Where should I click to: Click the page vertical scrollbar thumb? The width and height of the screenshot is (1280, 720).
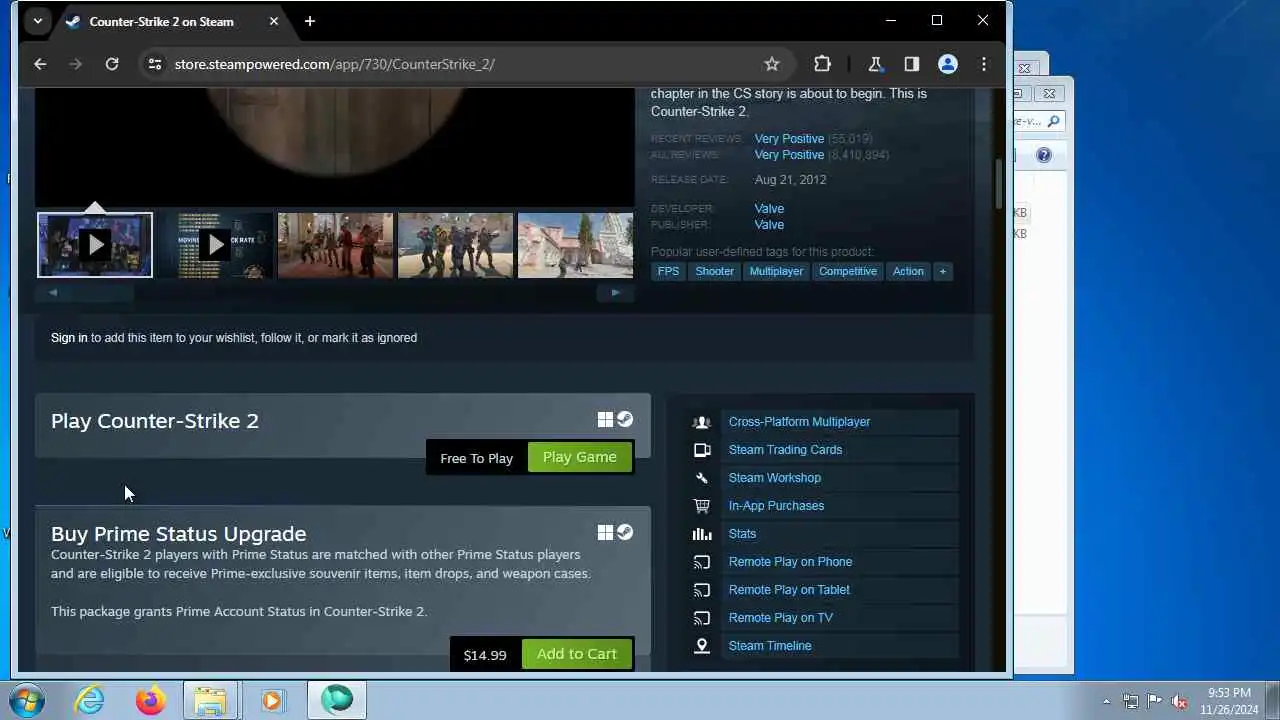[998, 184]
